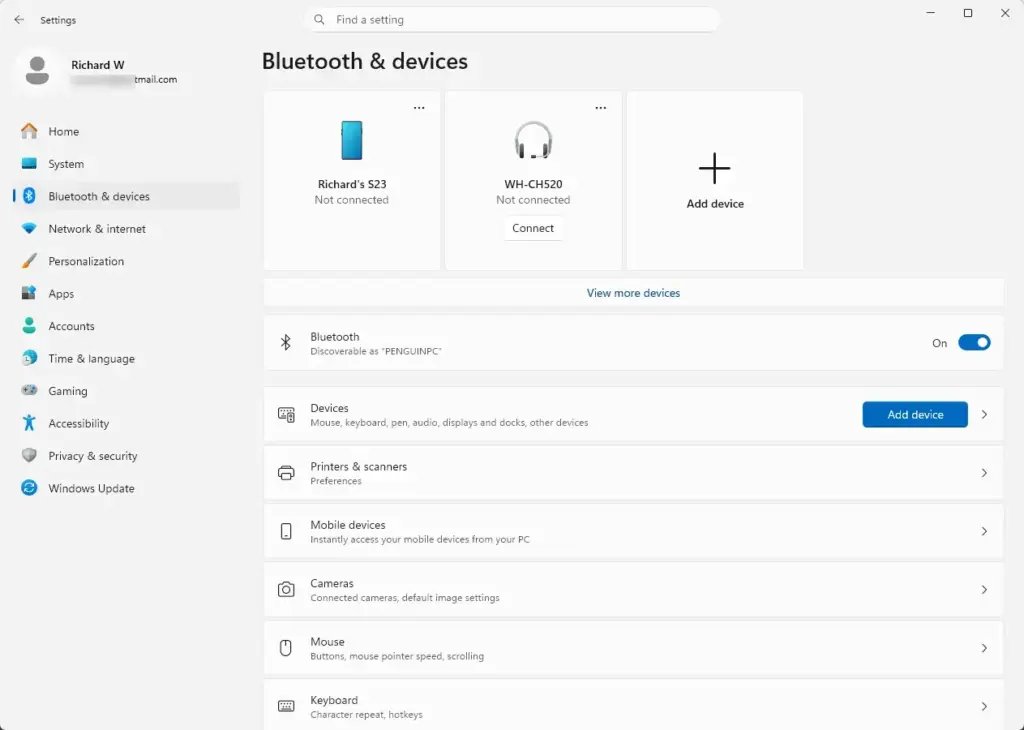Viewport: 1024px width, 730px height.
Task: Click the Mobile devices title
Action: pyautogui.click(x=347, y=525)
